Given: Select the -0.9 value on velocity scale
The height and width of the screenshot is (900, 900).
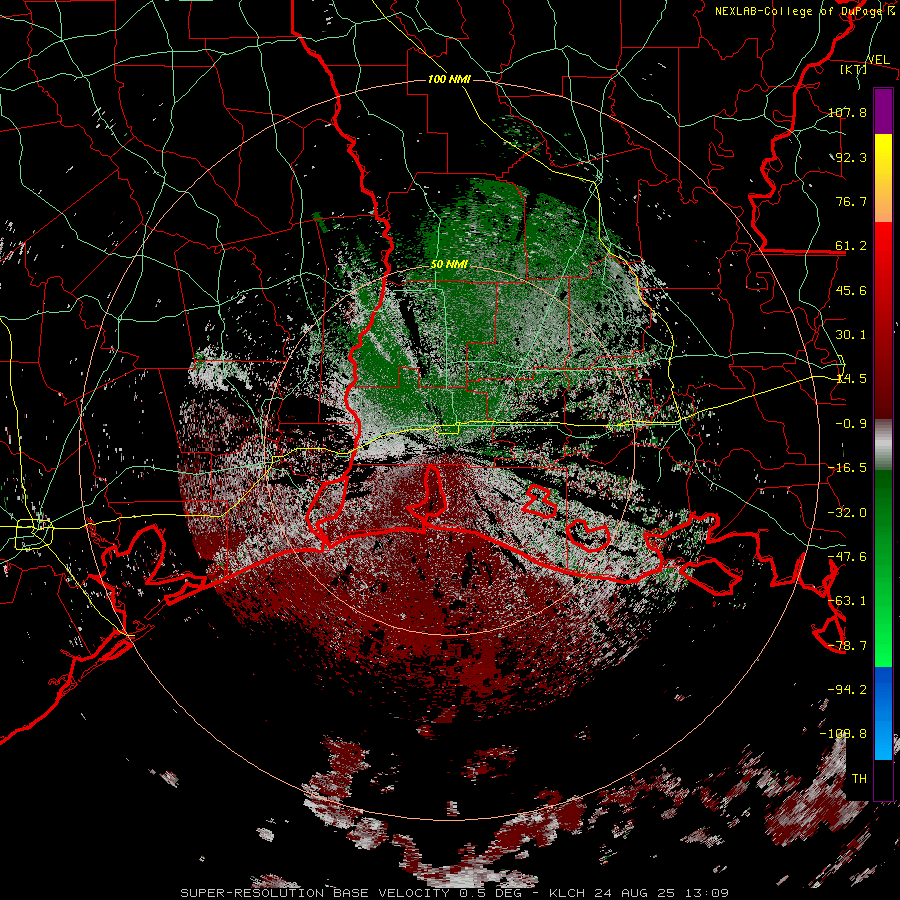Looking at the screenshot, I should point(851,424).
